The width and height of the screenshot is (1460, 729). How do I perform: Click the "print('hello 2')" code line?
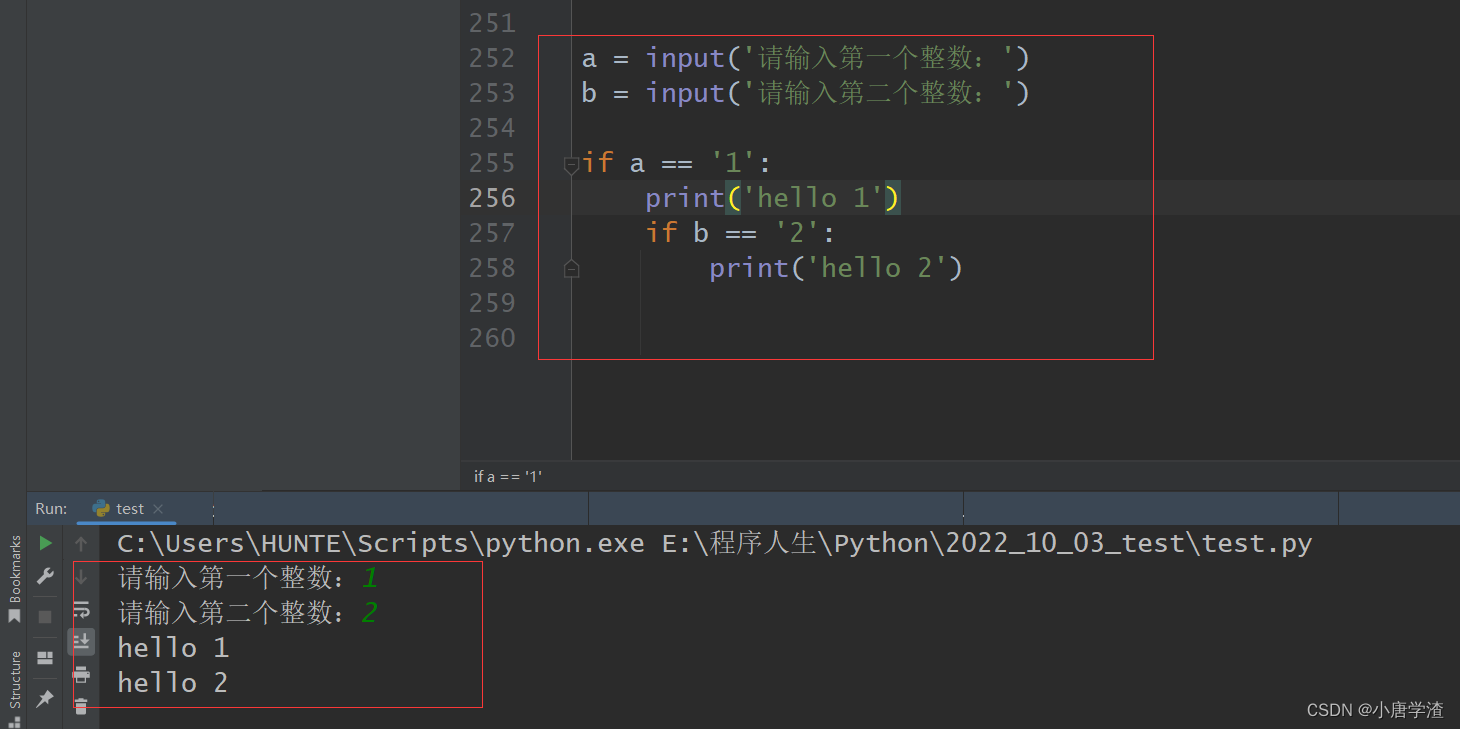[x=836, y=268]
